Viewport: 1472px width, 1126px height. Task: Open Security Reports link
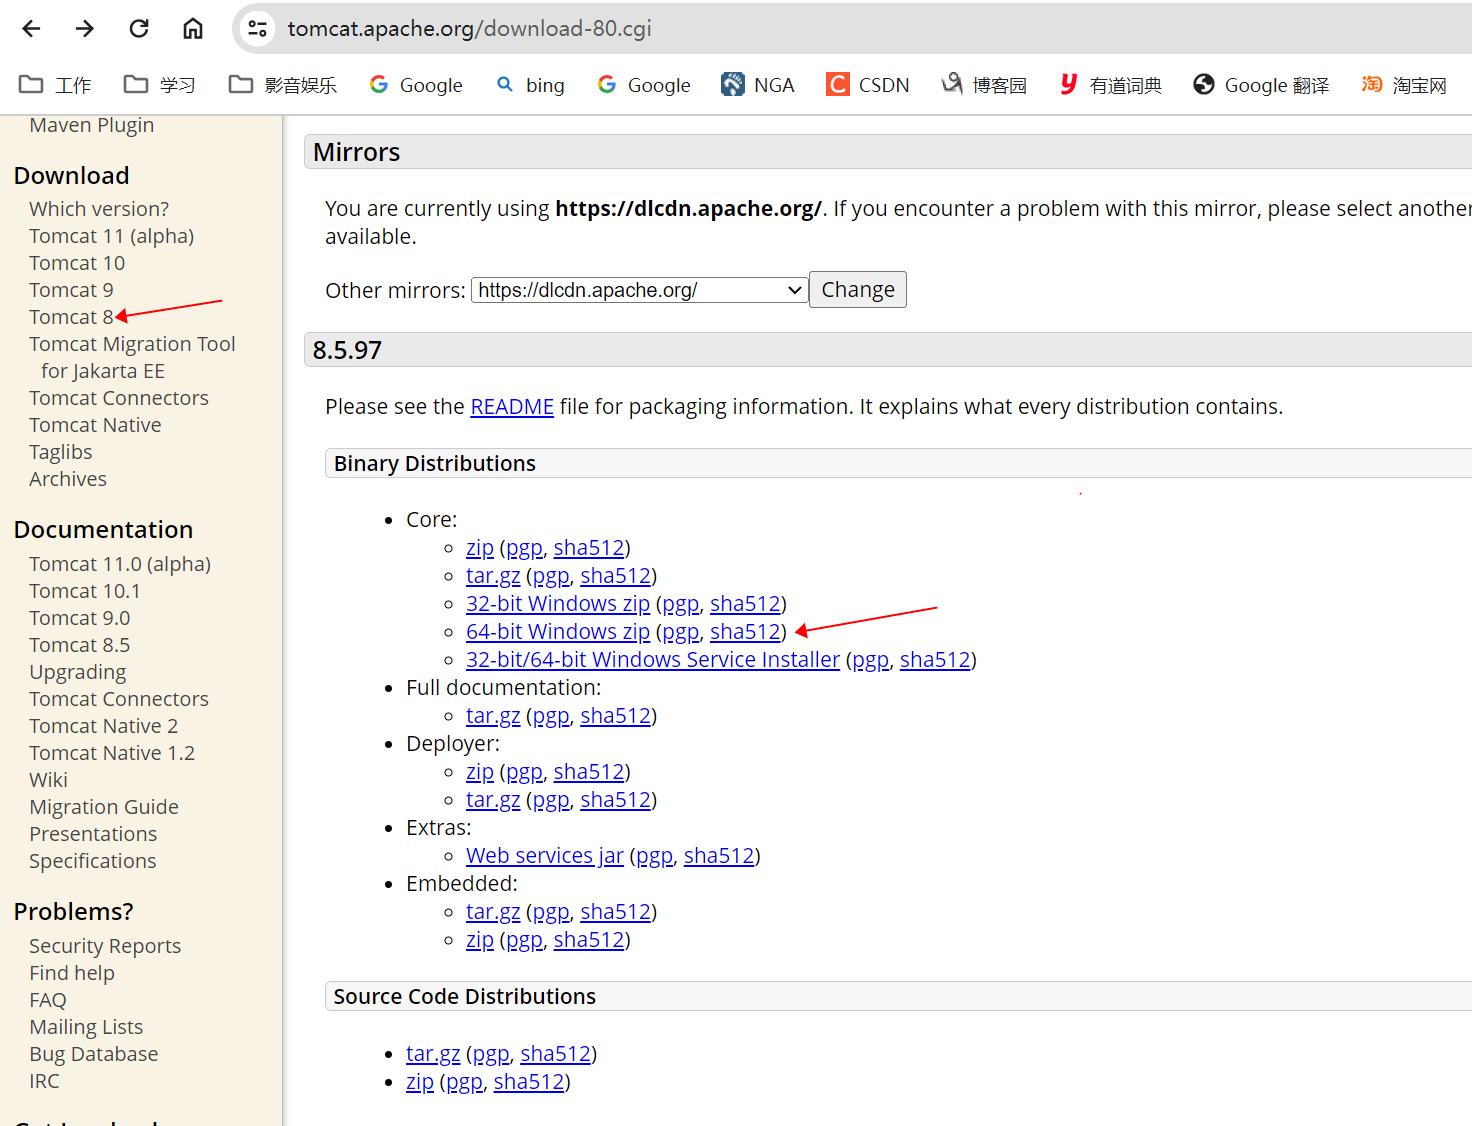pyautogui.click(x=105, y=946)
